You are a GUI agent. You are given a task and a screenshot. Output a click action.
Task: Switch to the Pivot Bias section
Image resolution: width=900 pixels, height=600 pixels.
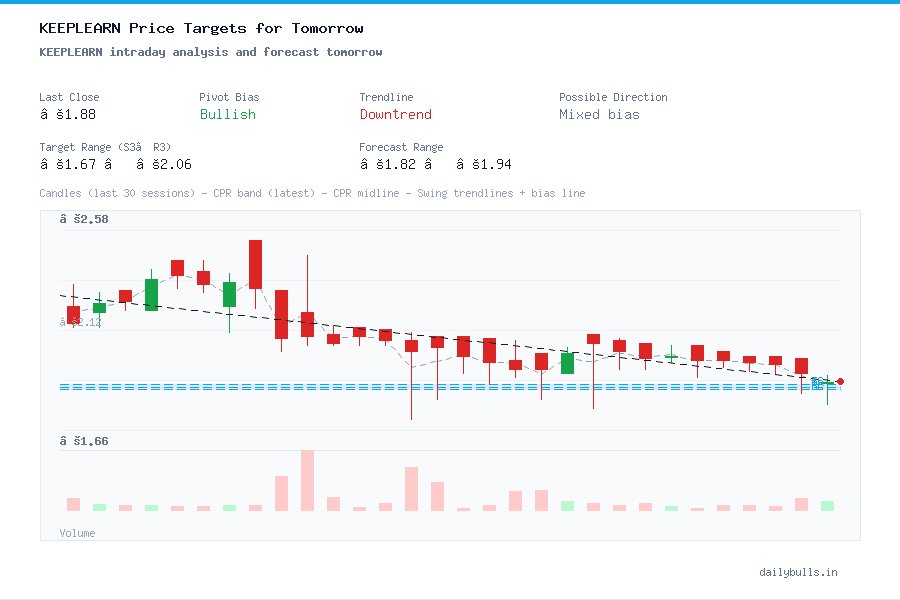(228, 97)
